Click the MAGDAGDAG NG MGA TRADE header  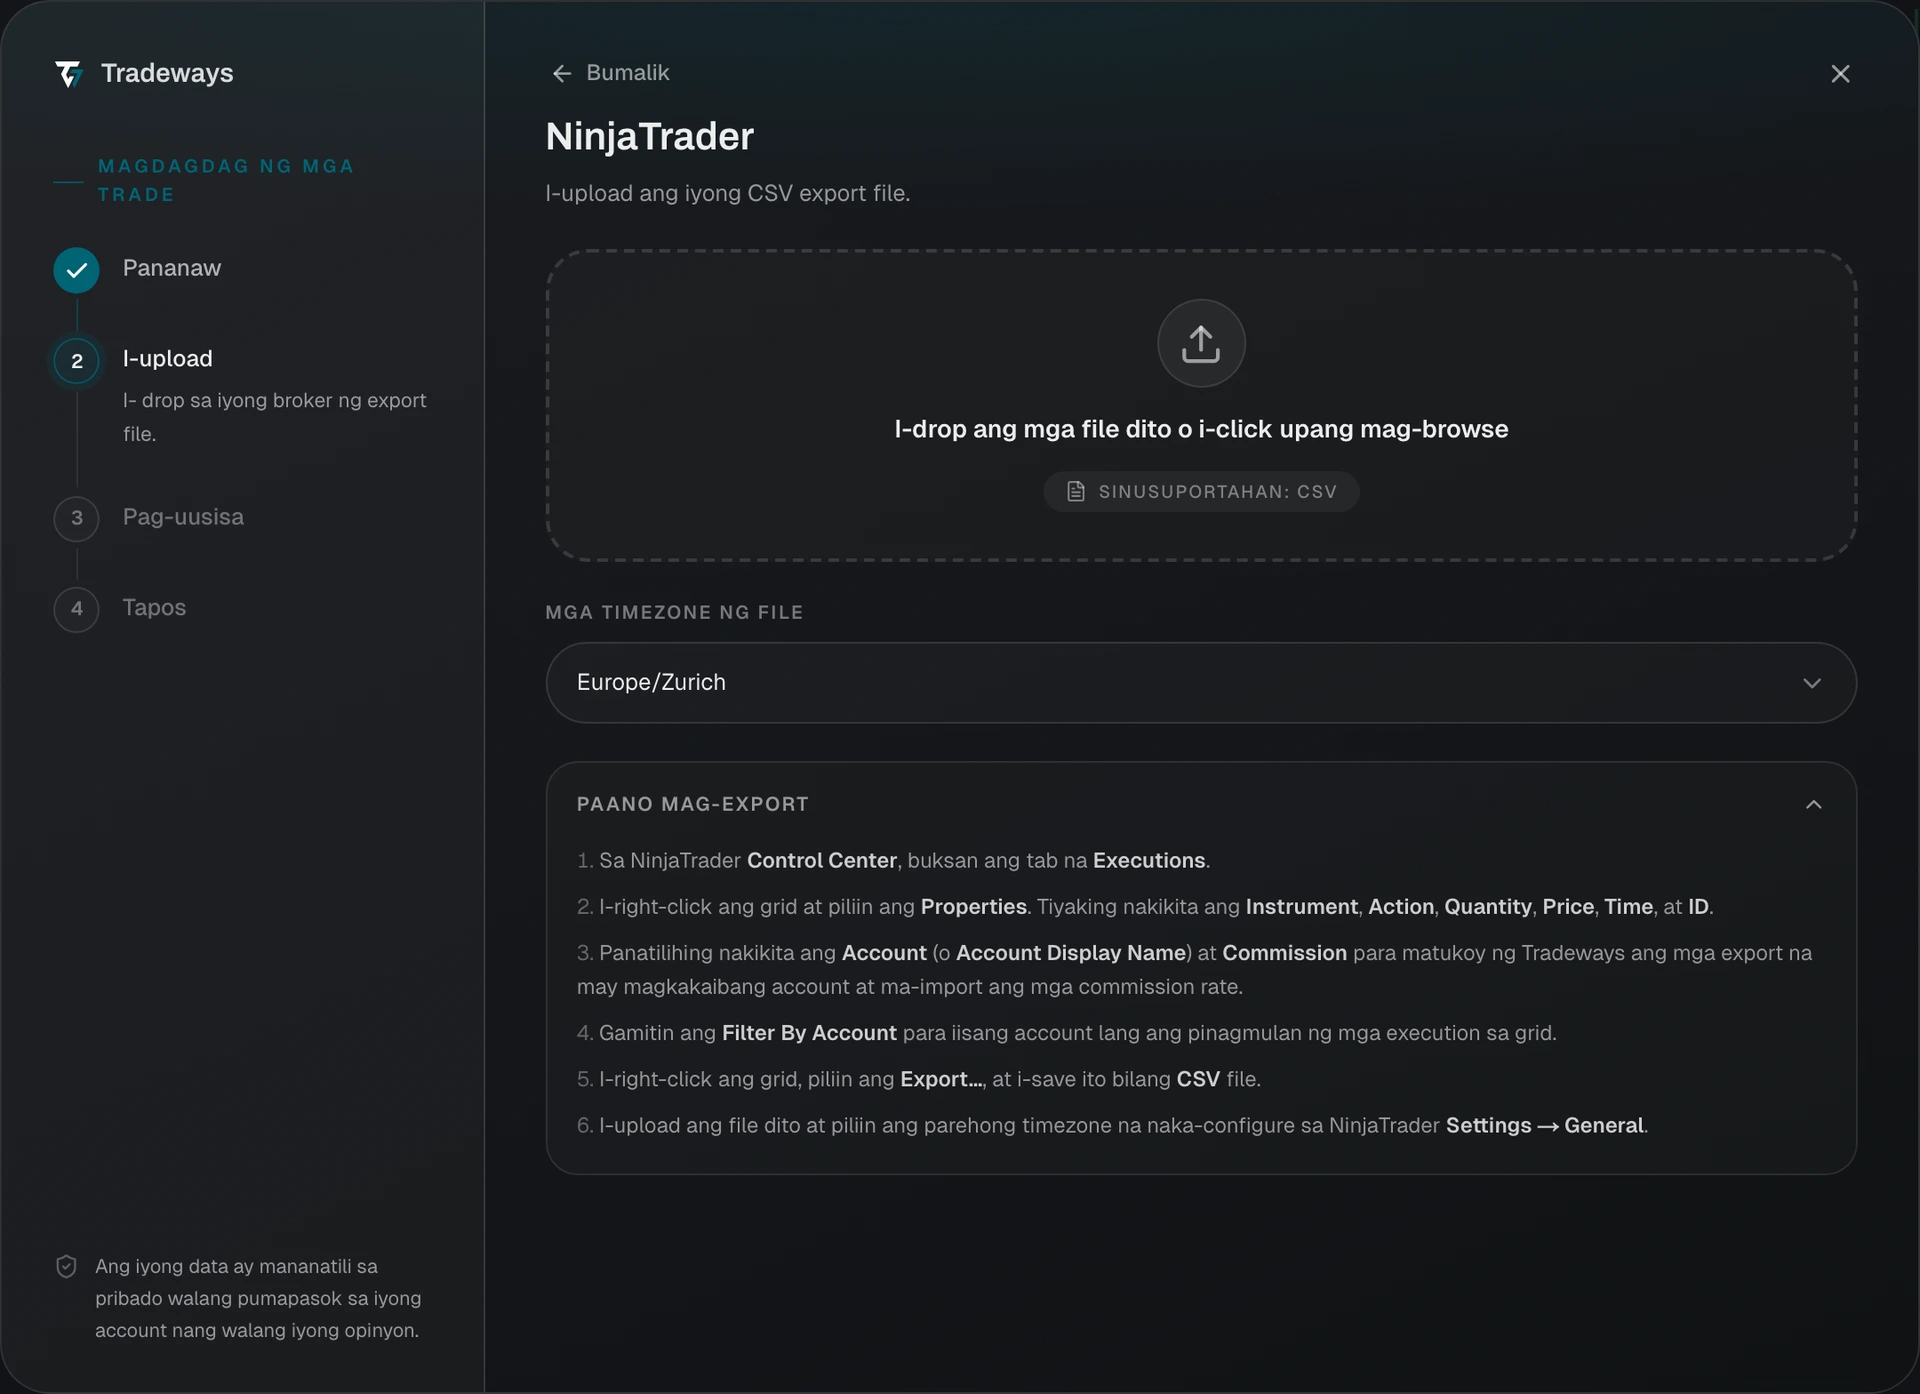(226, 180)
